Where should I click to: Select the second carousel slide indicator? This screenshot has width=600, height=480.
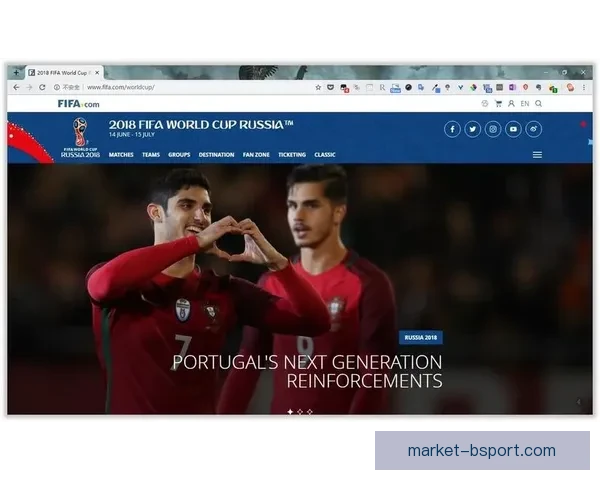tap(300, 411)
